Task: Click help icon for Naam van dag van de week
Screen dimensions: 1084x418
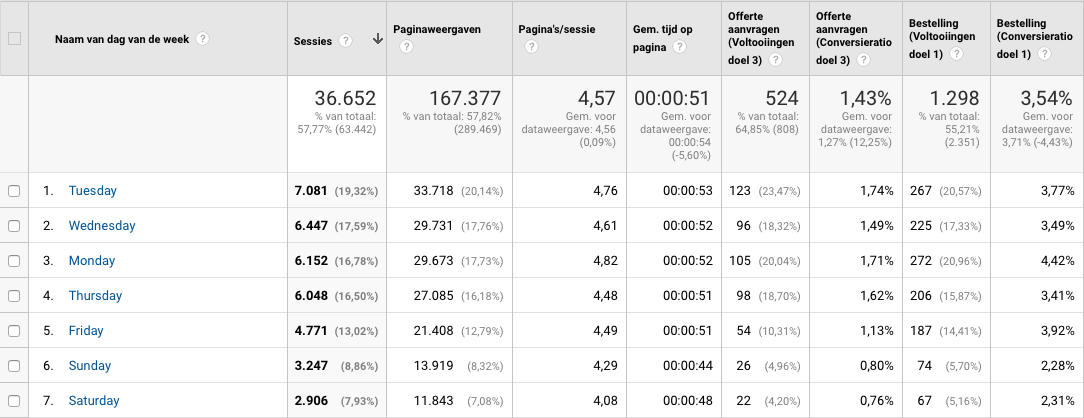Action: (203, 39)
